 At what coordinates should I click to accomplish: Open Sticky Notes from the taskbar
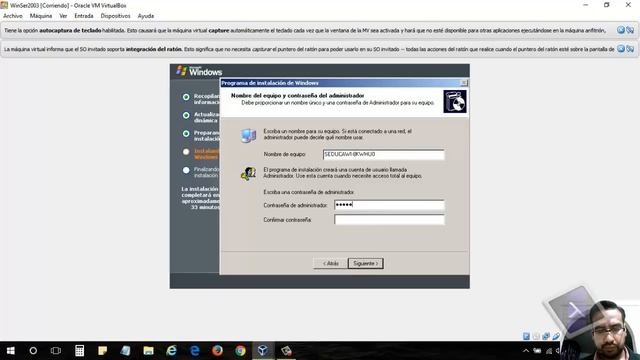pyautogui.click(x=102, y=351)
